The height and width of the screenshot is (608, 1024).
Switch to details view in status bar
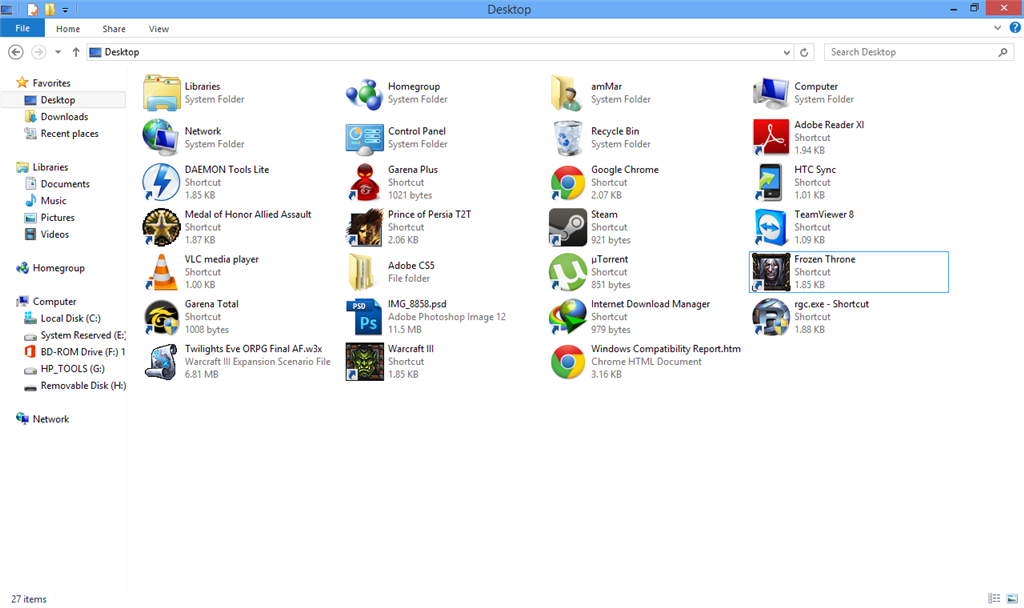994,598
